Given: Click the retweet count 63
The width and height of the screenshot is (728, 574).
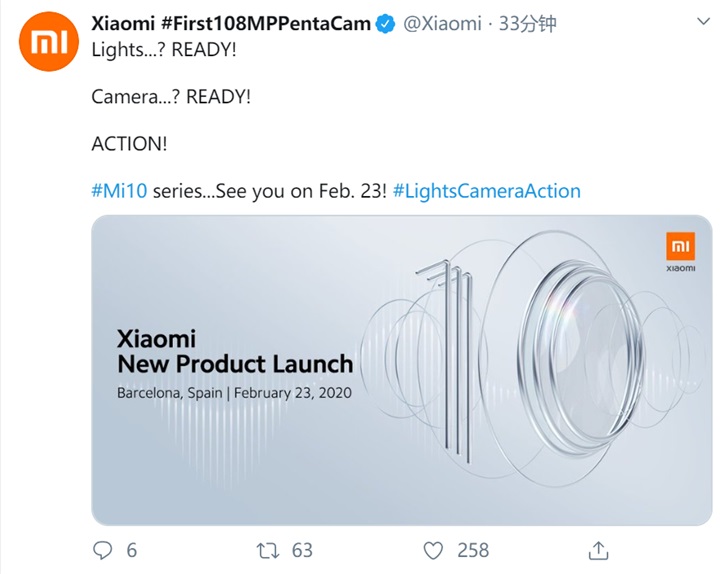Looking at the screenshot, I should (x=301, y=550).
